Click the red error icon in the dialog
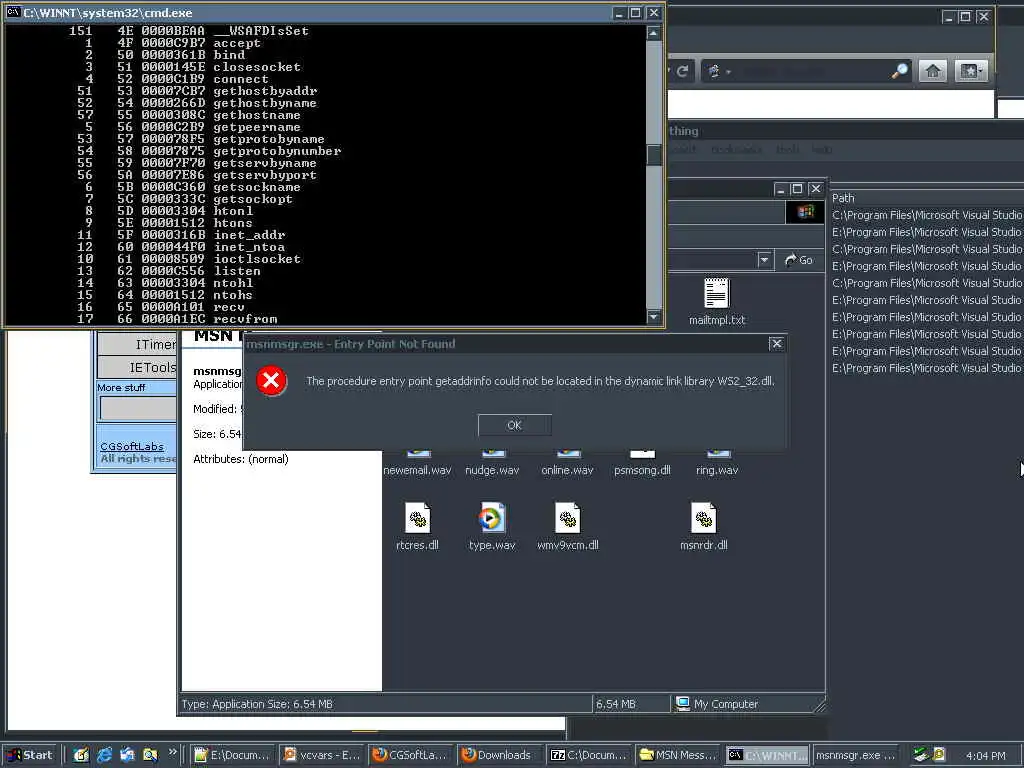The height and width of the screenshot is (768, 1024). point(271,381)
